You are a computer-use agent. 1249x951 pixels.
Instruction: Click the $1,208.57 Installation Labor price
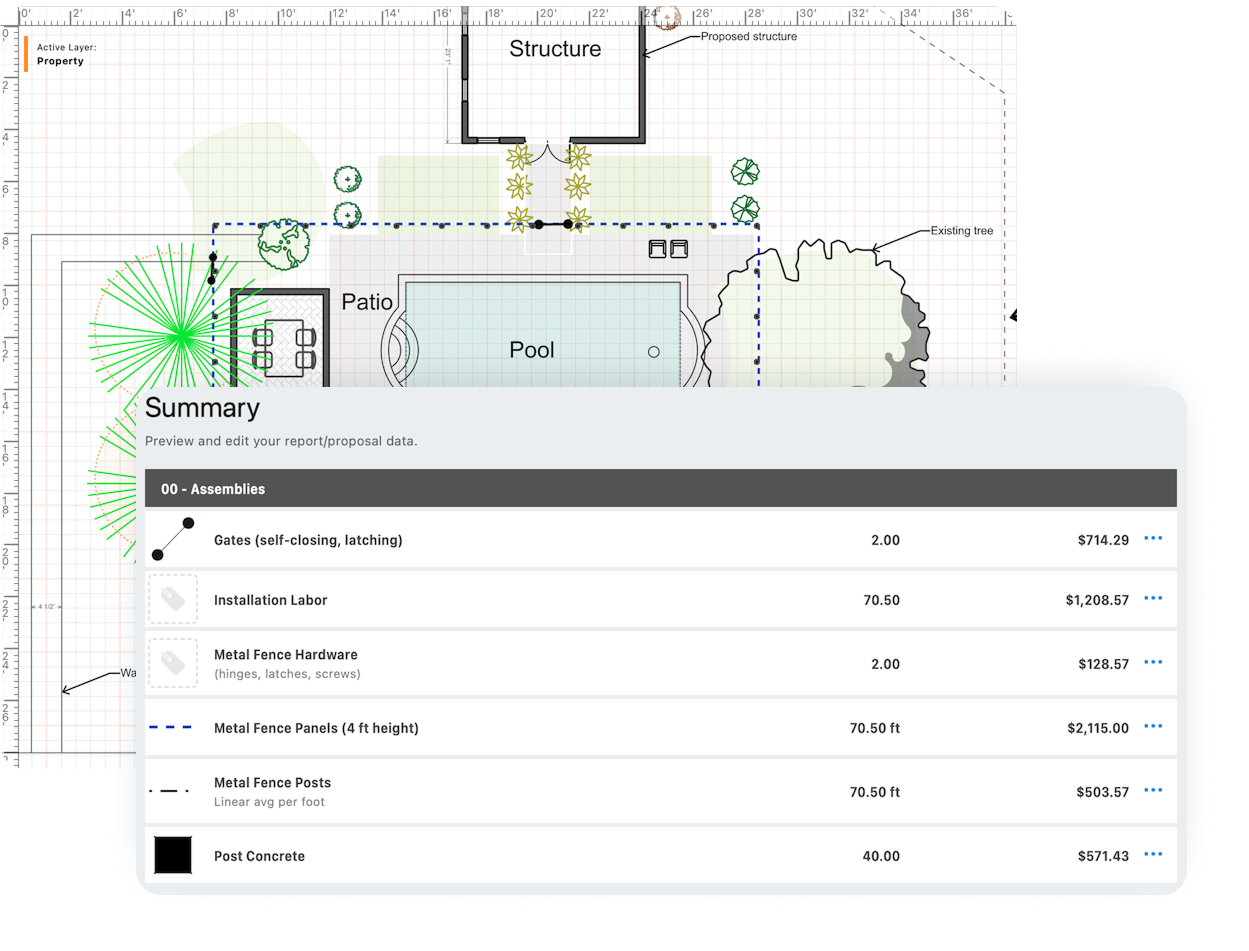(1097, 601)
